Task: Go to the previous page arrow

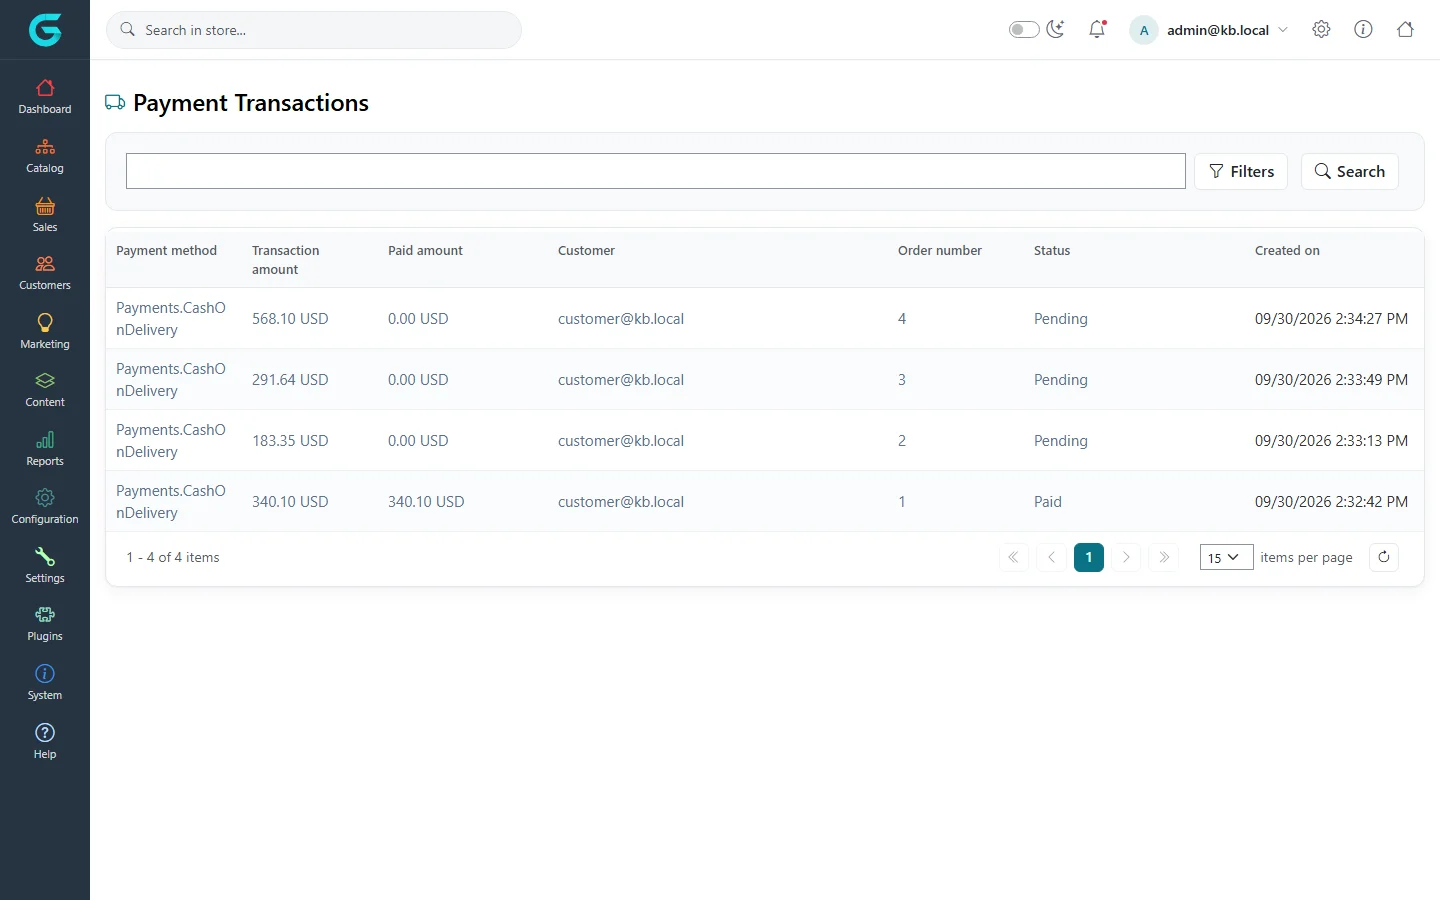Action: pos(1051,557)
